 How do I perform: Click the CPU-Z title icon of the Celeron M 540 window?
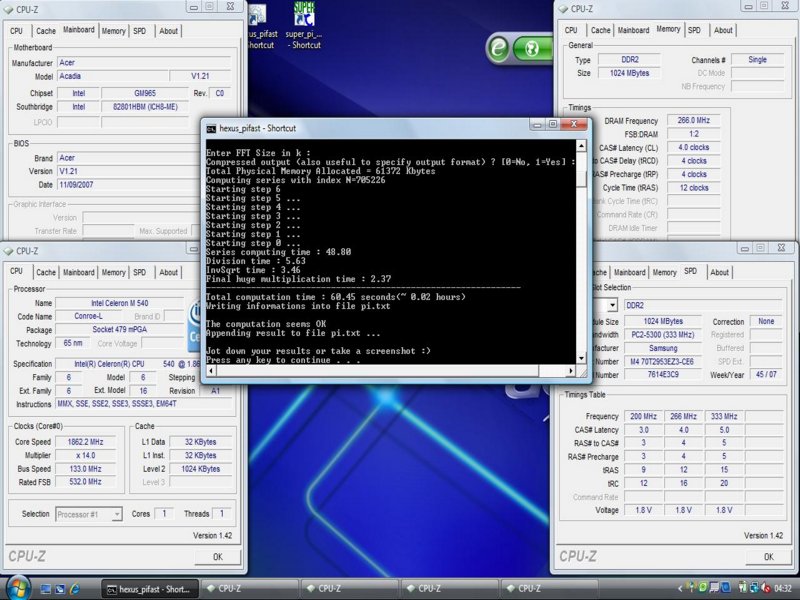point(9,251)
